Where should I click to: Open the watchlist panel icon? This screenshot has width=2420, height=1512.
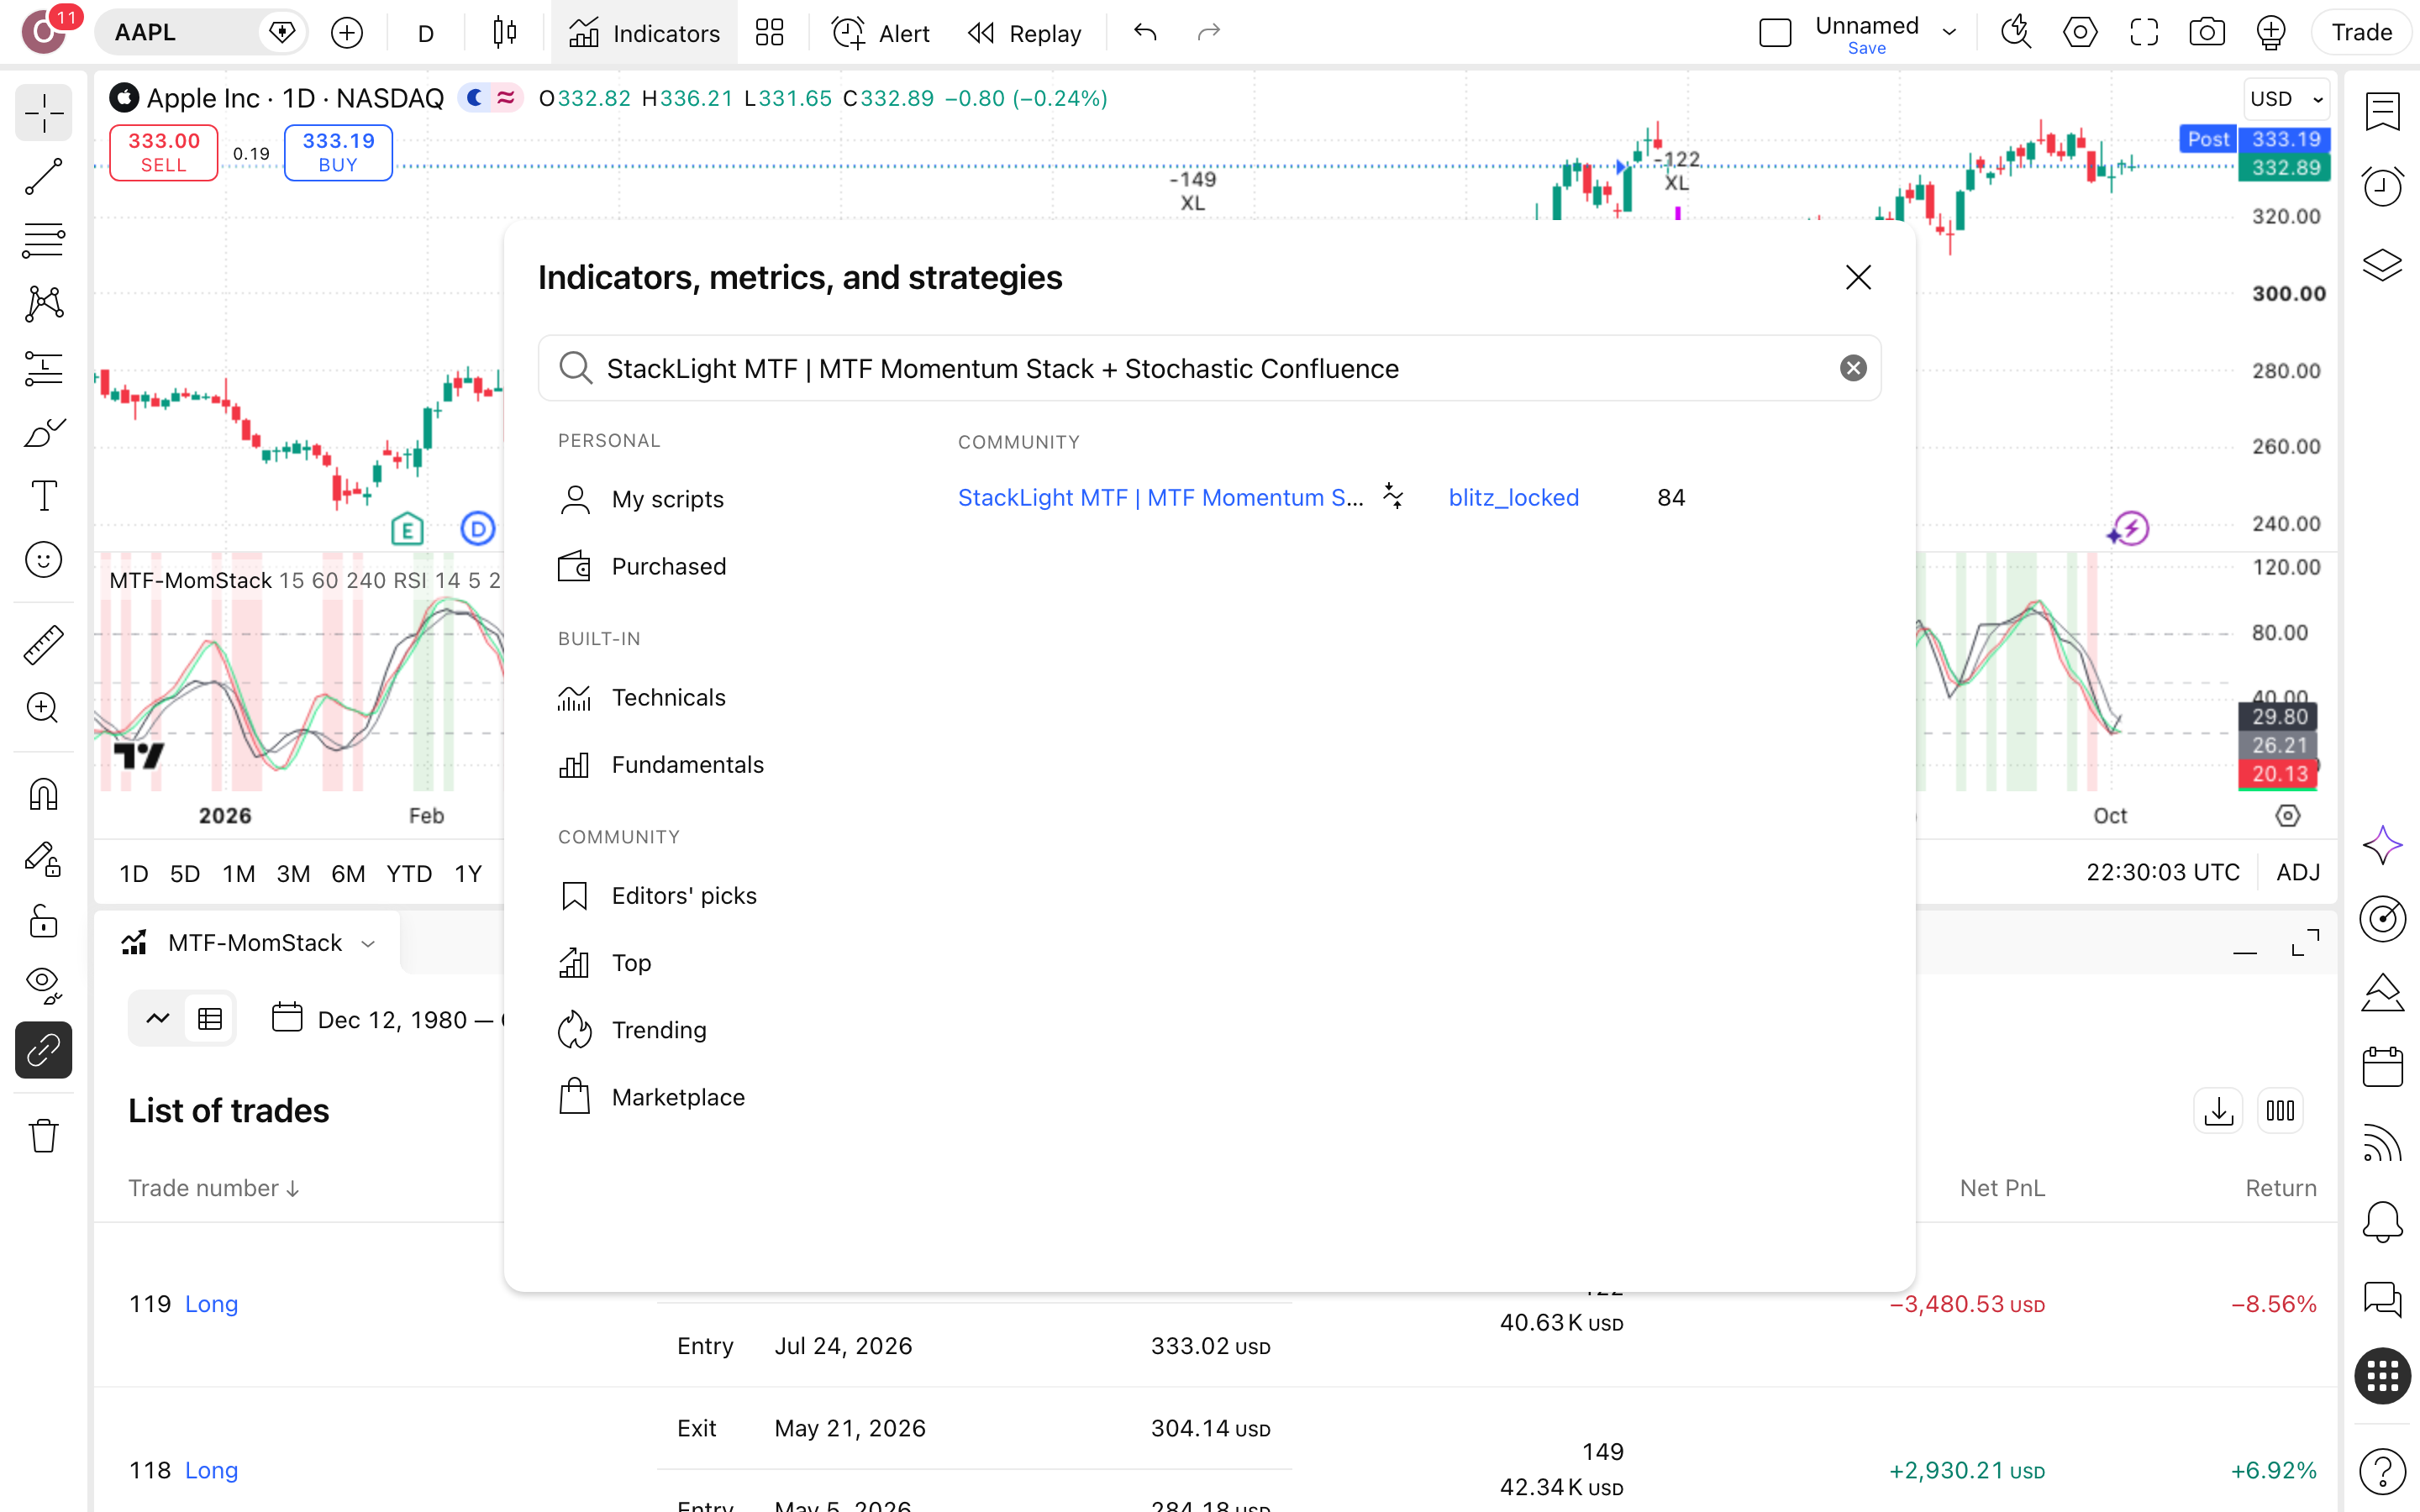click(x=2383, y=111)
